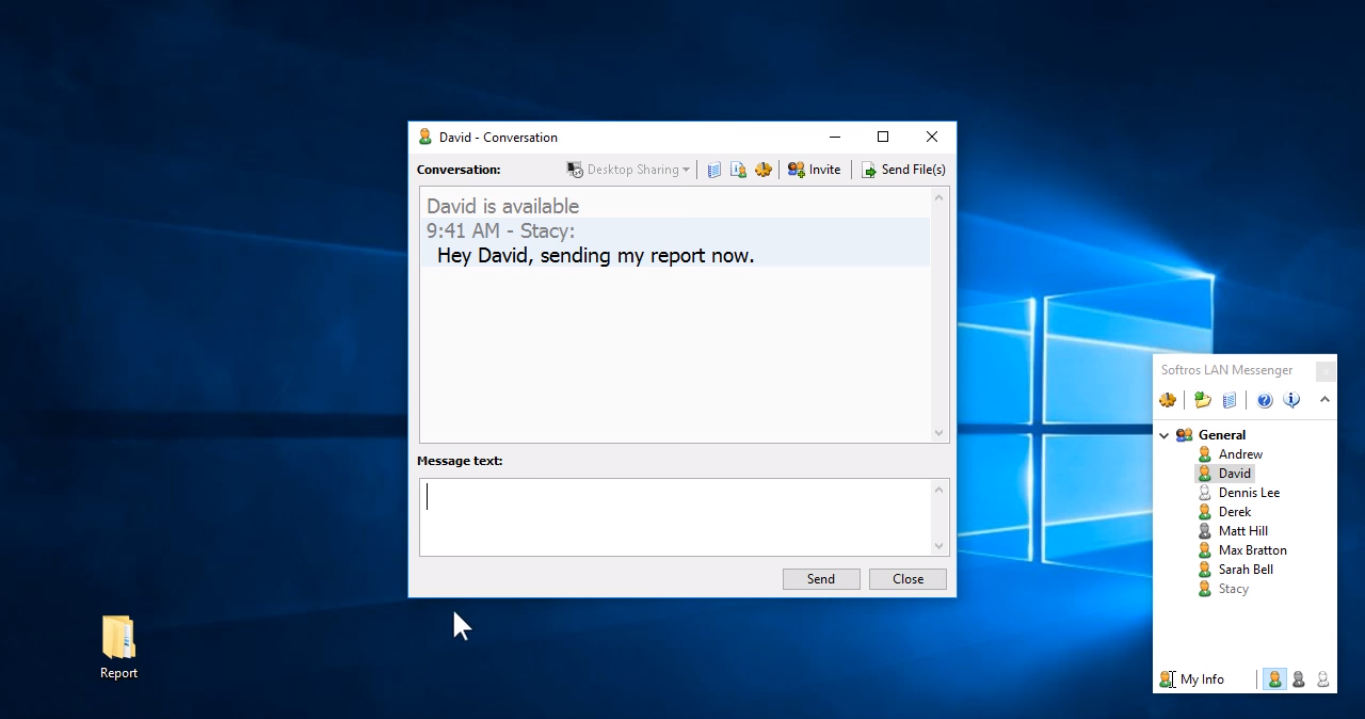Viewport: 1365px width, 719px height.
Task: Open message history icon in conversation toolbar
Action: 714,170
